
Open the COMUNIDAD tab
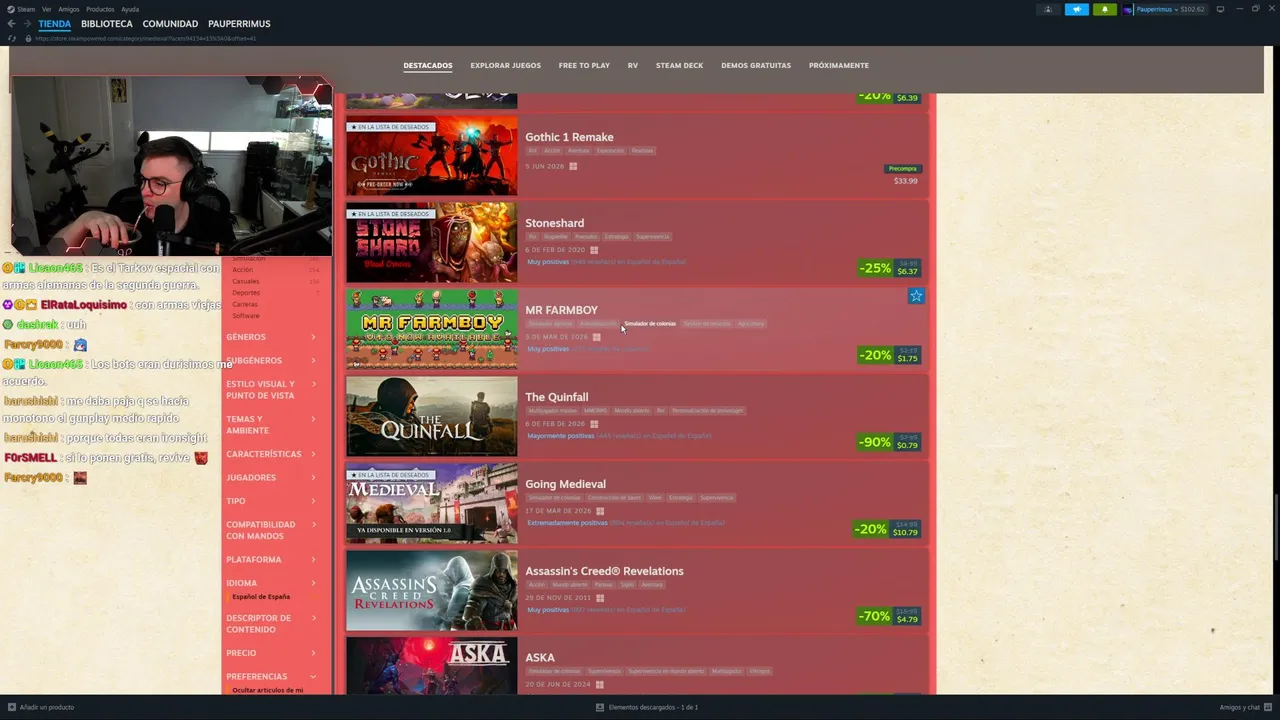170,24
